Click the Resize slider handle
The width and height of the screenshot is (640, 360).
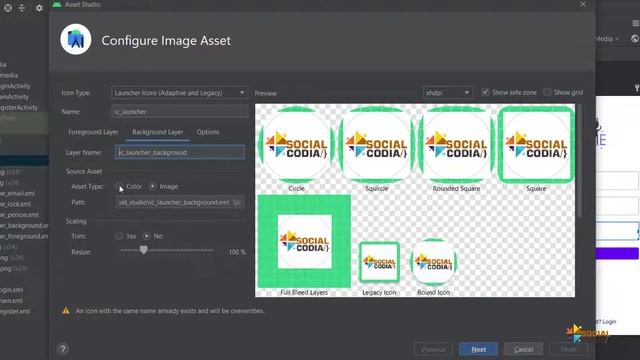(x=143, y=250)
